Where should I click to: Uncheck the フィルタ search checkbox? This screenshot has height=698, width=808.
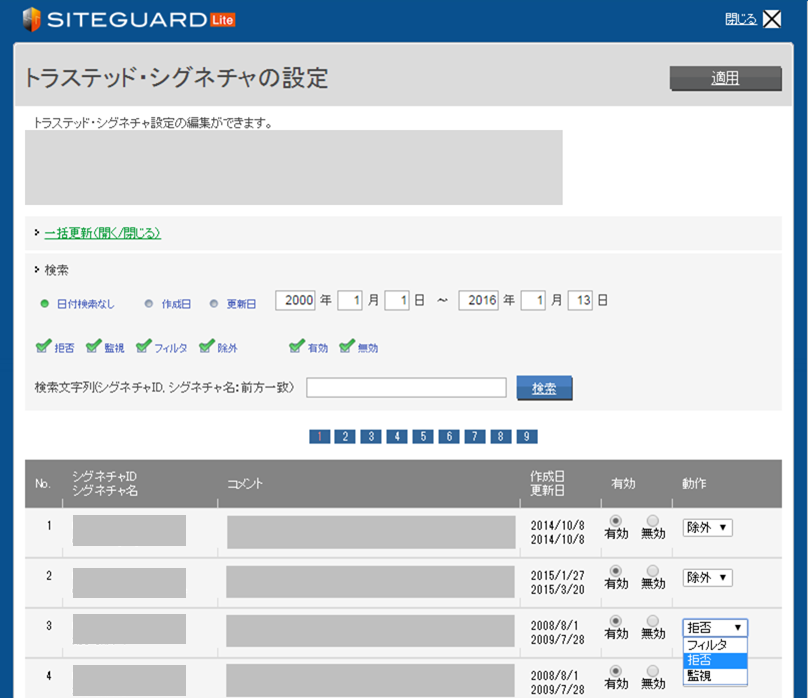pyautogui.click(x=144, y=347)
